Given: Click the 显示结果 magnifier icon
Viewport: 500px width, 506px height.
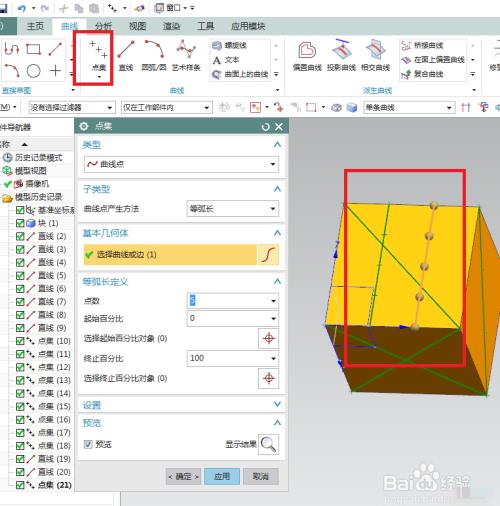Looking at the screenshot, I should pos(269,444).
